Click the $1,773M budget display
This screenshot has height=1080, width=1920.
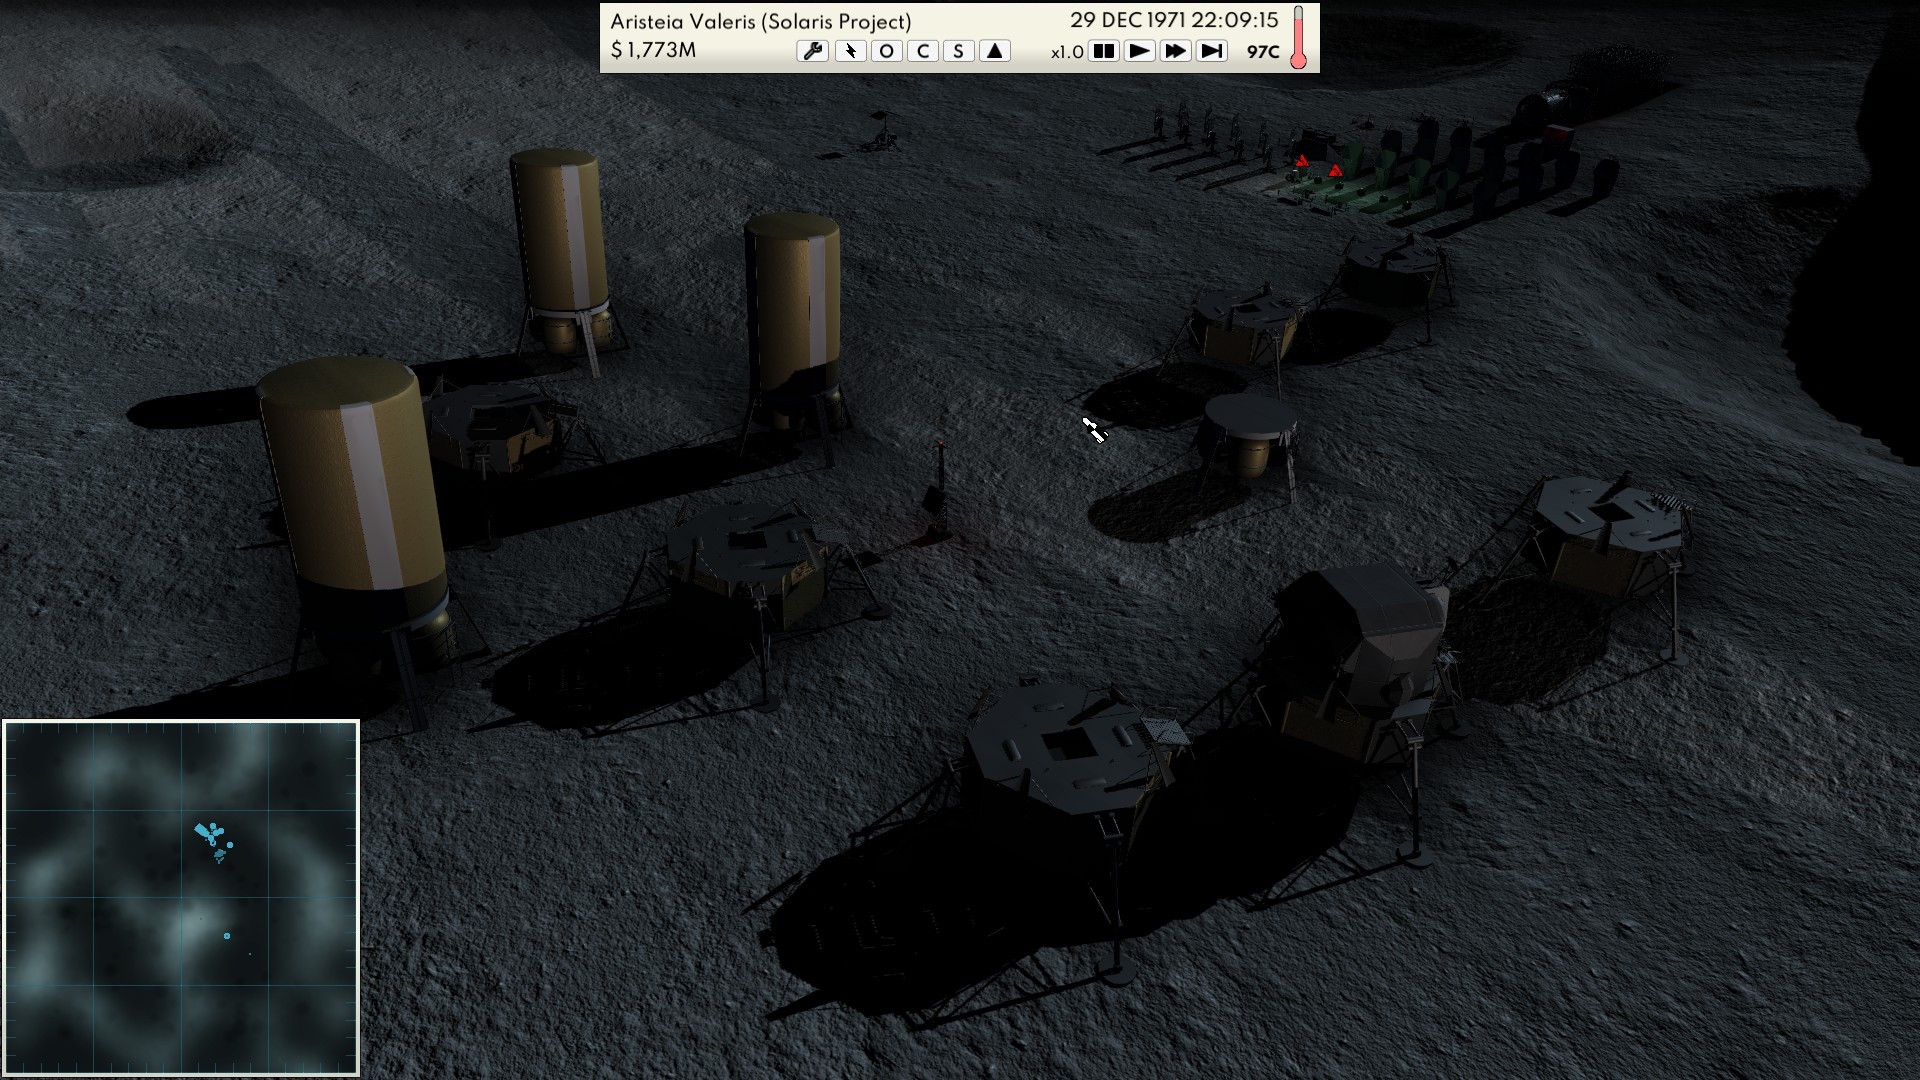coord(653,50)
